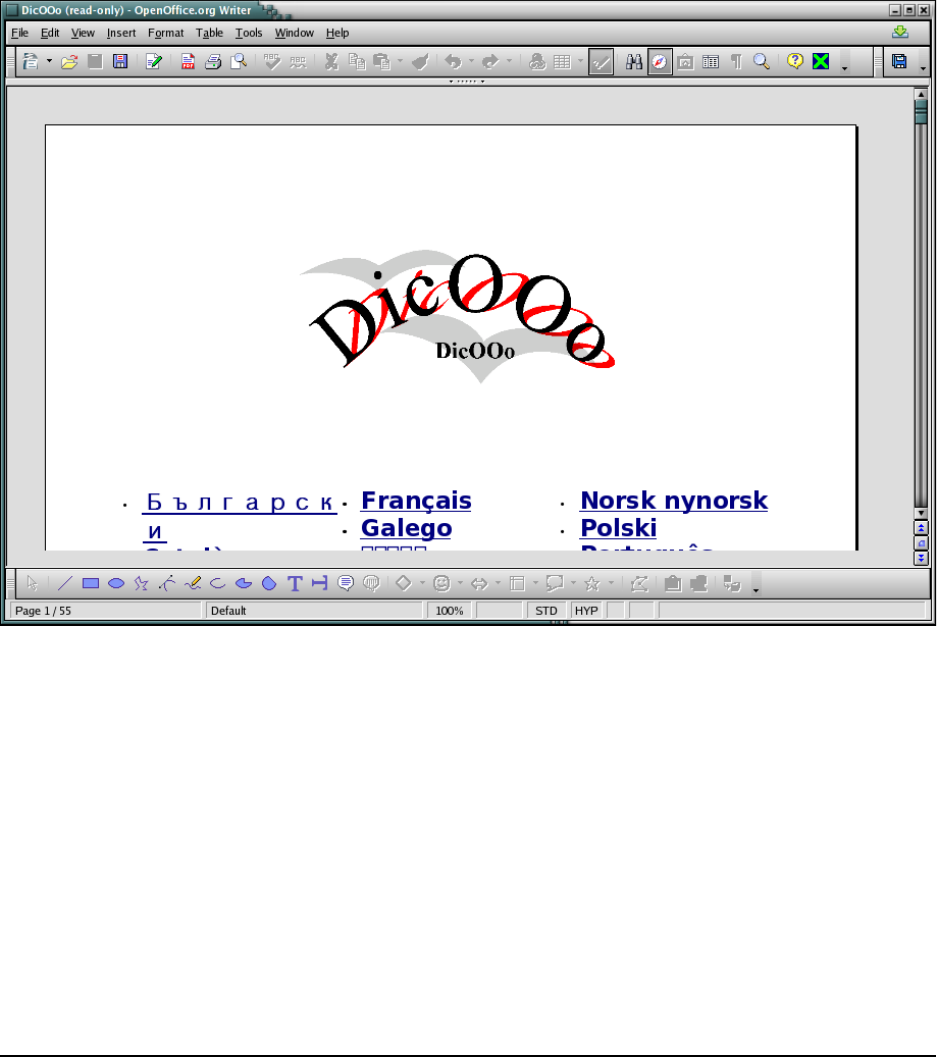Screen dimensions: 937x1057
Task: Click the Save icon on right toolbar
Action: [x=899, y=62]
